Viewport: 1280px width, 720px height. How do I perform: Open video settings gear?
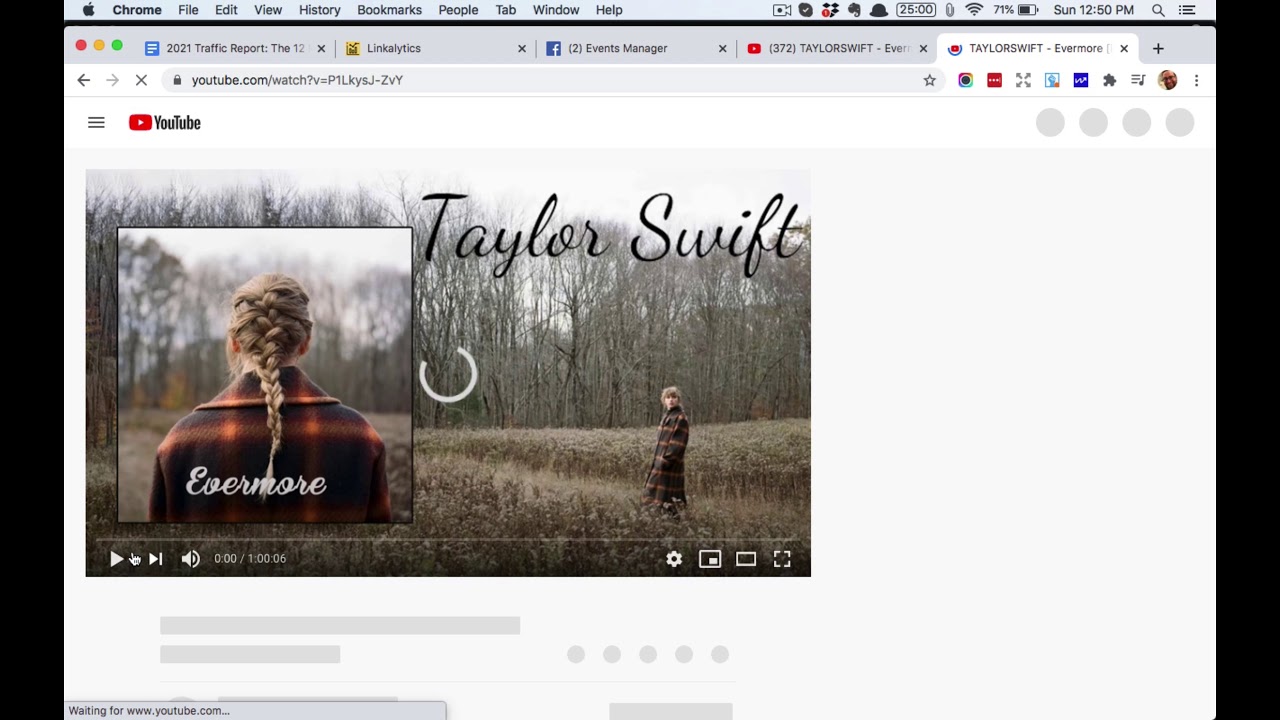pos(674,559)
